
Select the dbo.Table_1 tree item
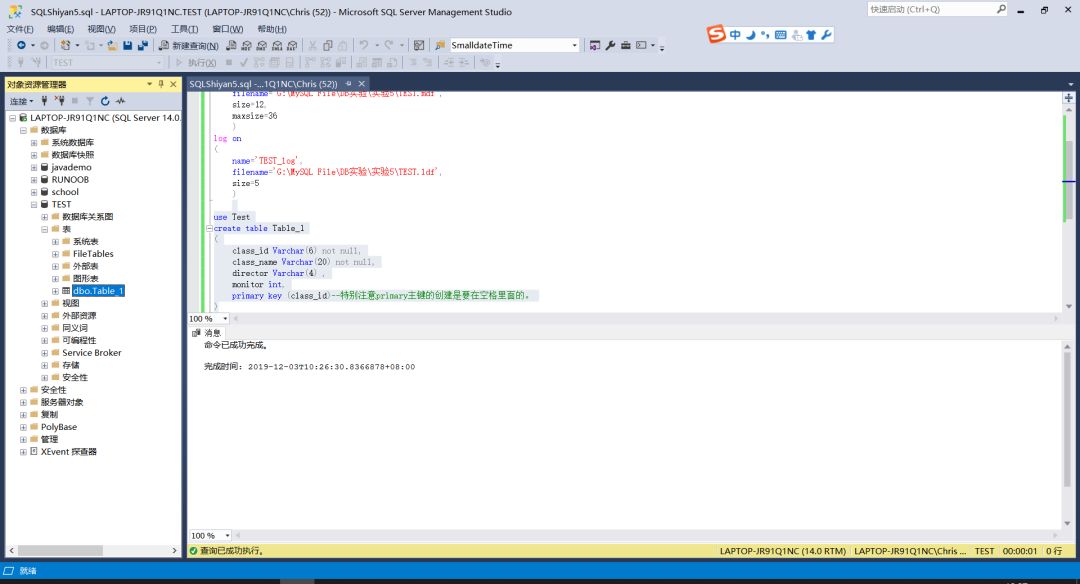98,291
